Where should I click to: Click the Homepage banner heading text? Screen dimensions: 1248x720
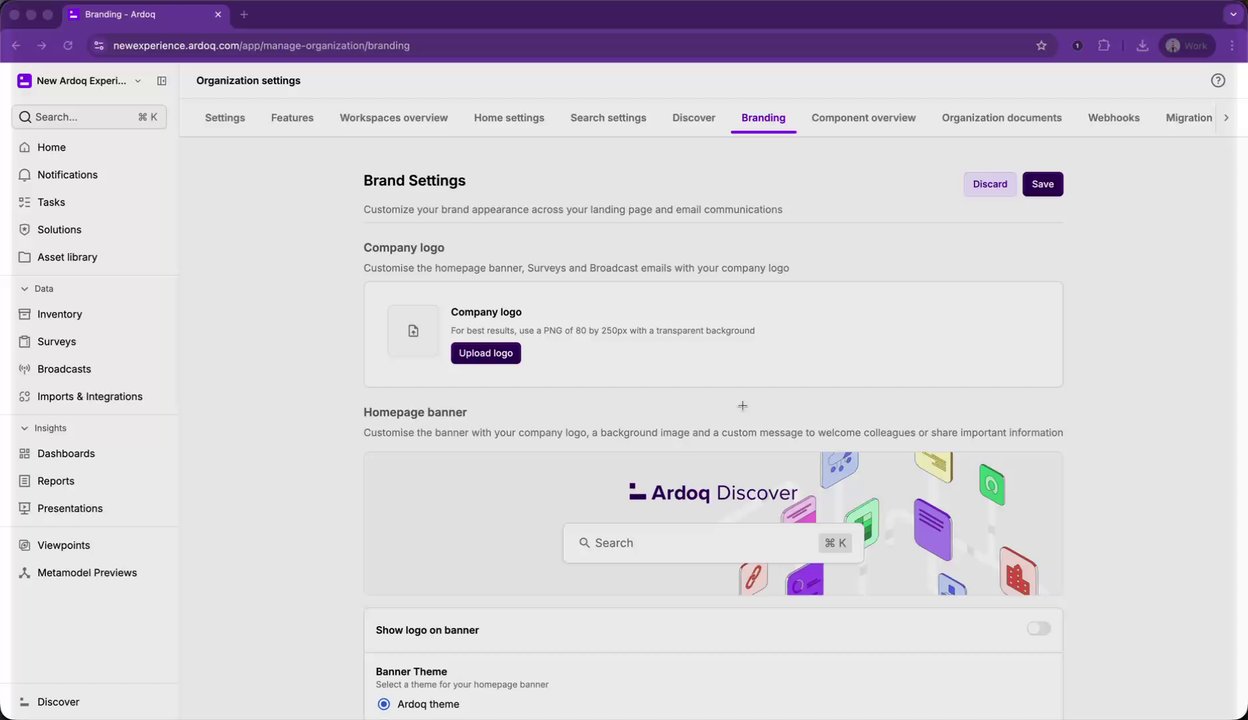click(x=415, y=412)
